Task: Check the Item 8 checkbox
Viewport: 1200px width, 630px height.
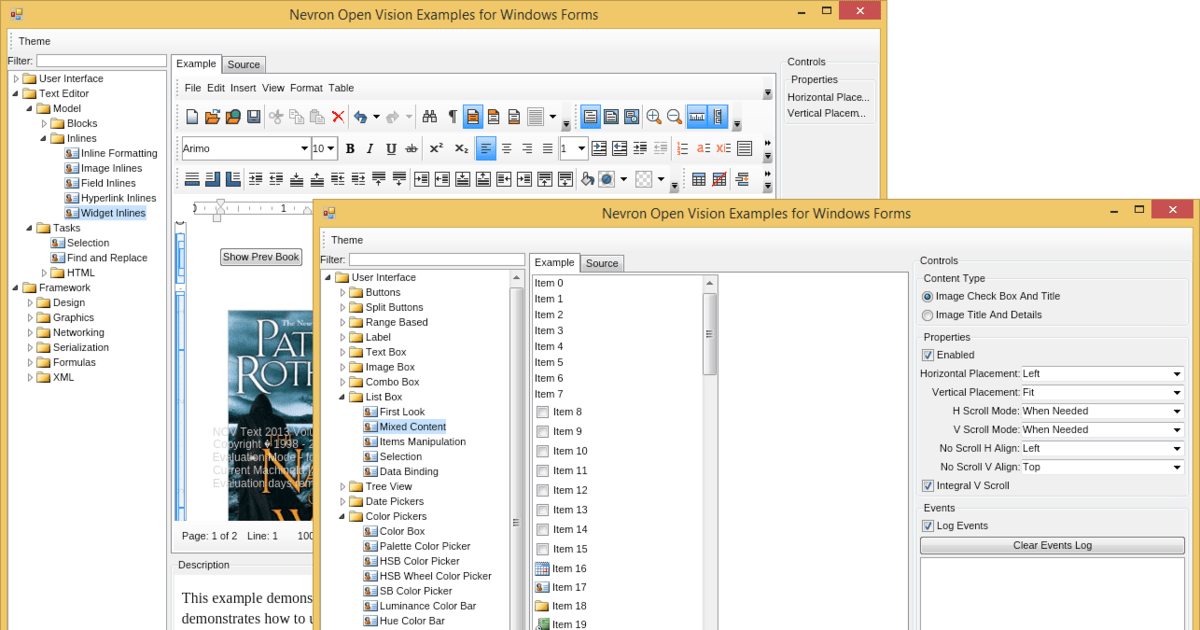Action: click(542, 412)
